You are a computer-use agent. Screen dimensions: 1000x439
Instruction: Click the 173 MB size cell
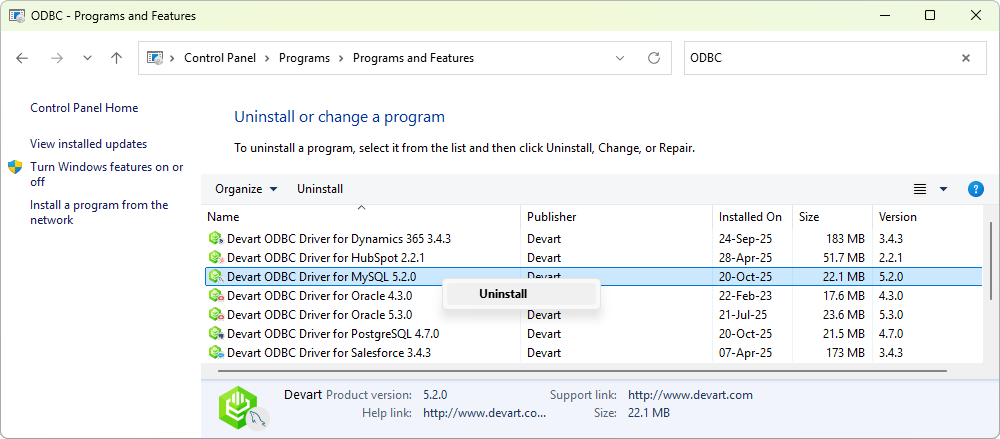coord(845,352)
